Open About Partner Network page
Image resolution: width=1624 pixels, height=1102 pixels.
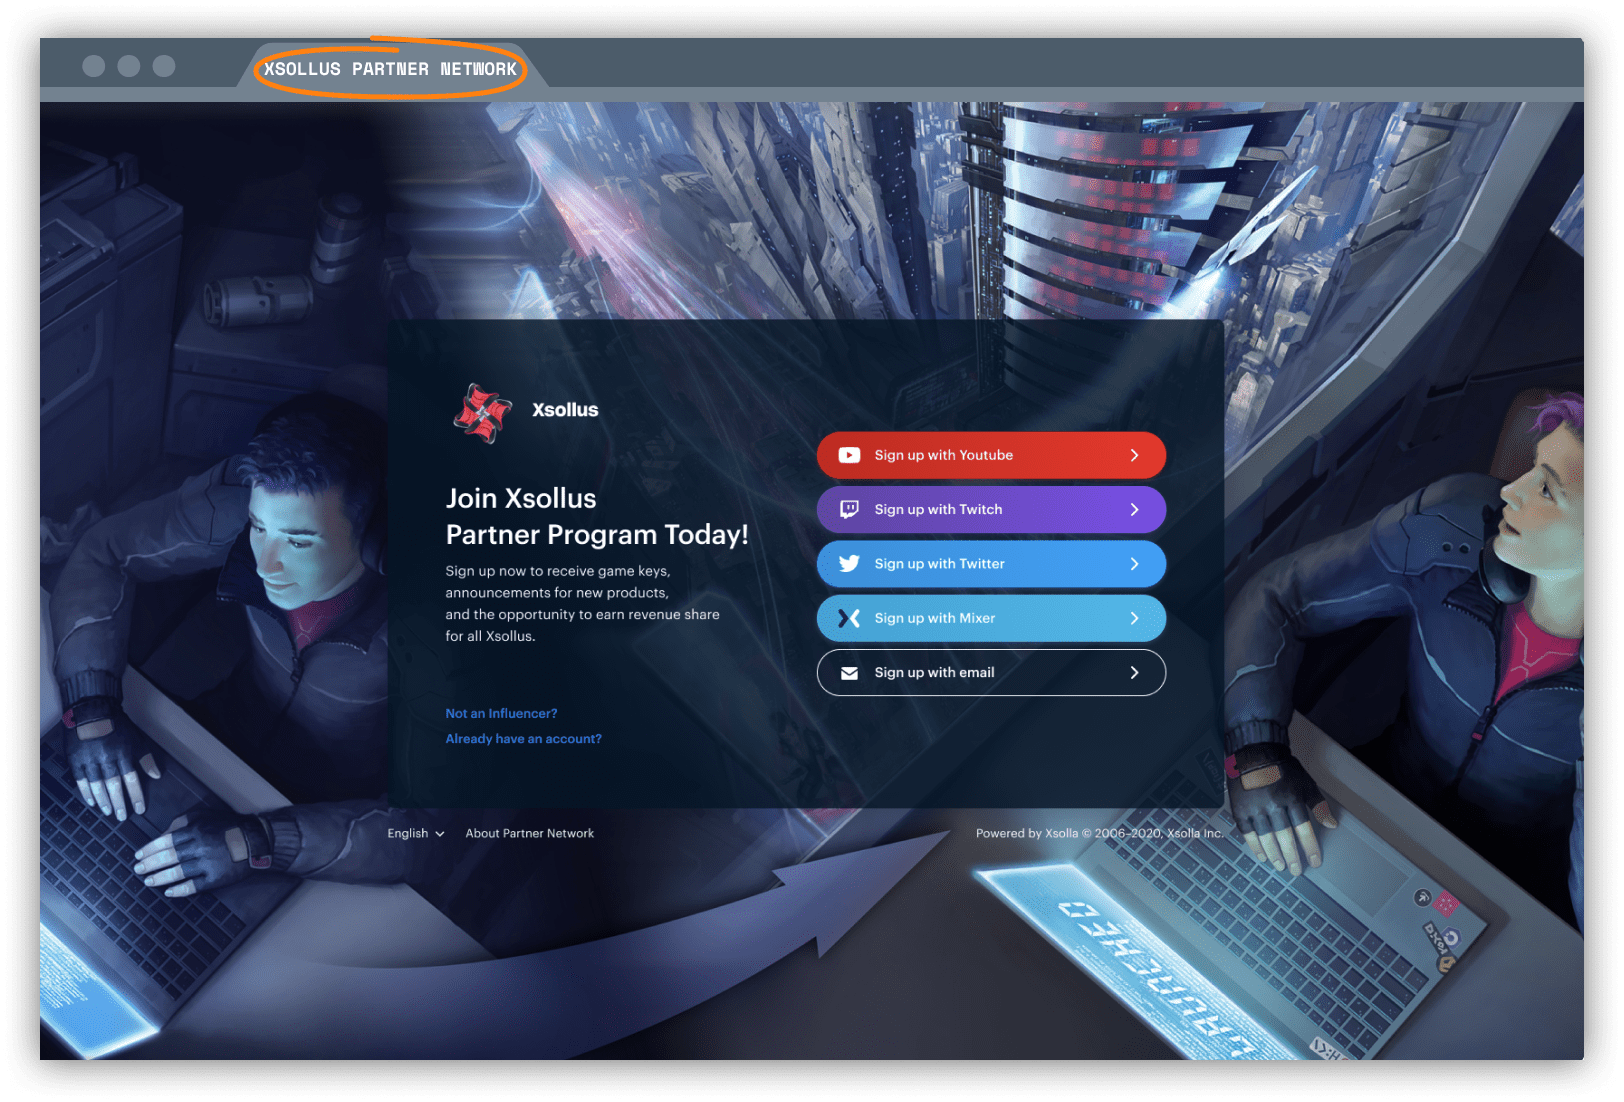coord(529,833)
